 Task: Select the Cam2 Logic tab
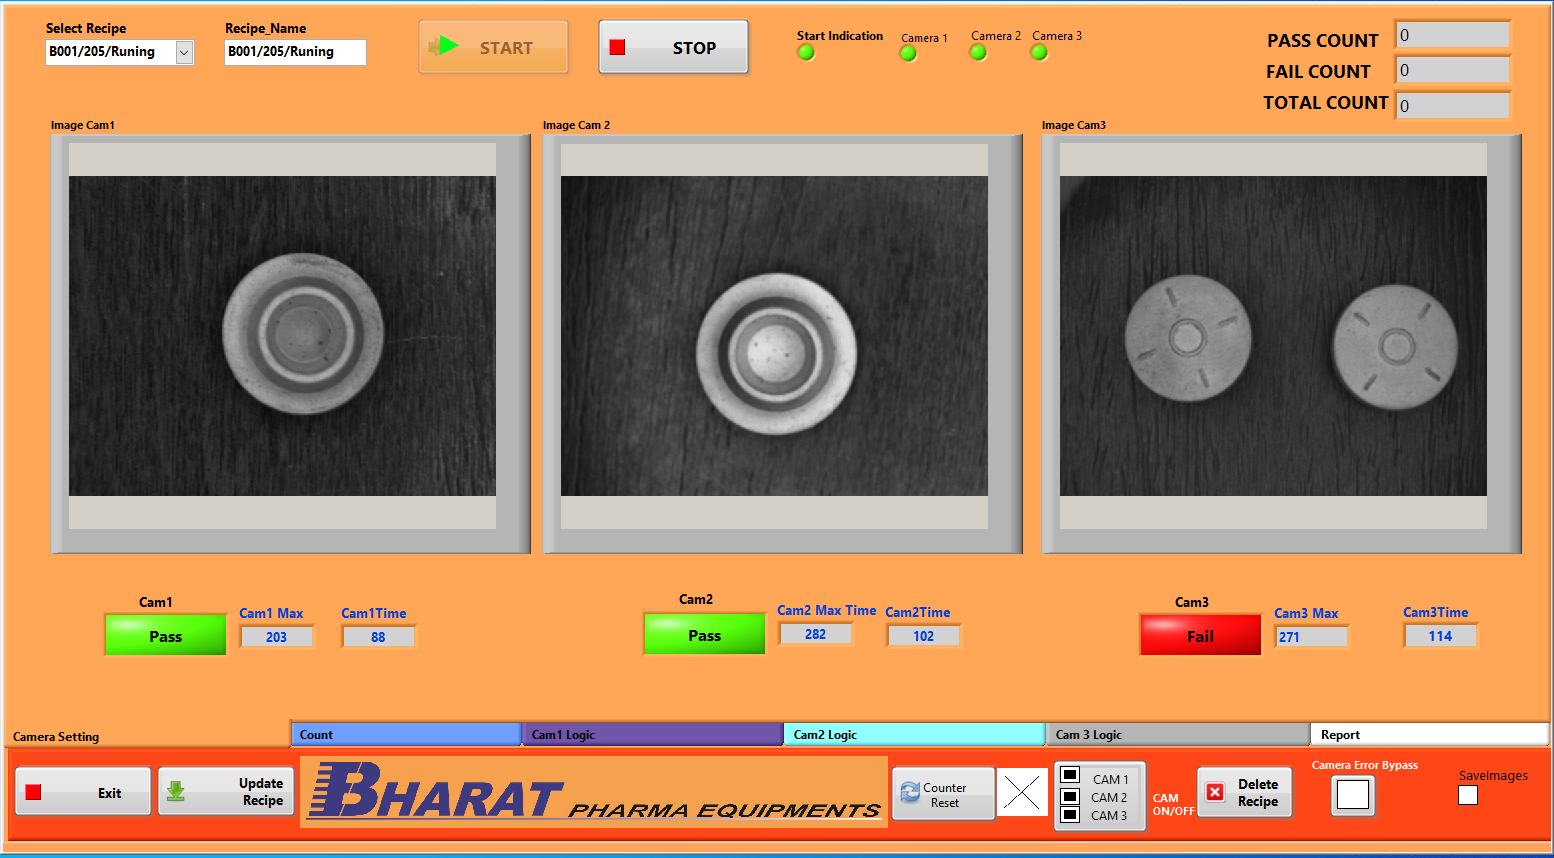point(914,735)
